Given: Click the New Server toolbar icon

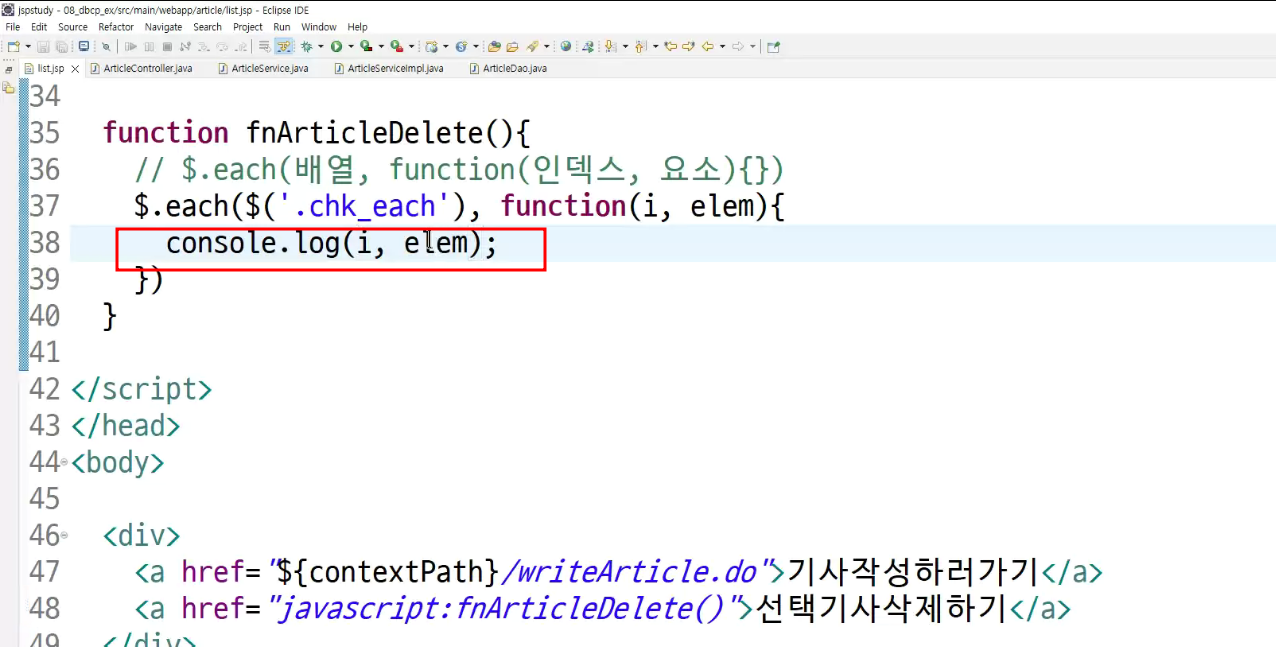Looking at the screenshot, I should 431,46.
